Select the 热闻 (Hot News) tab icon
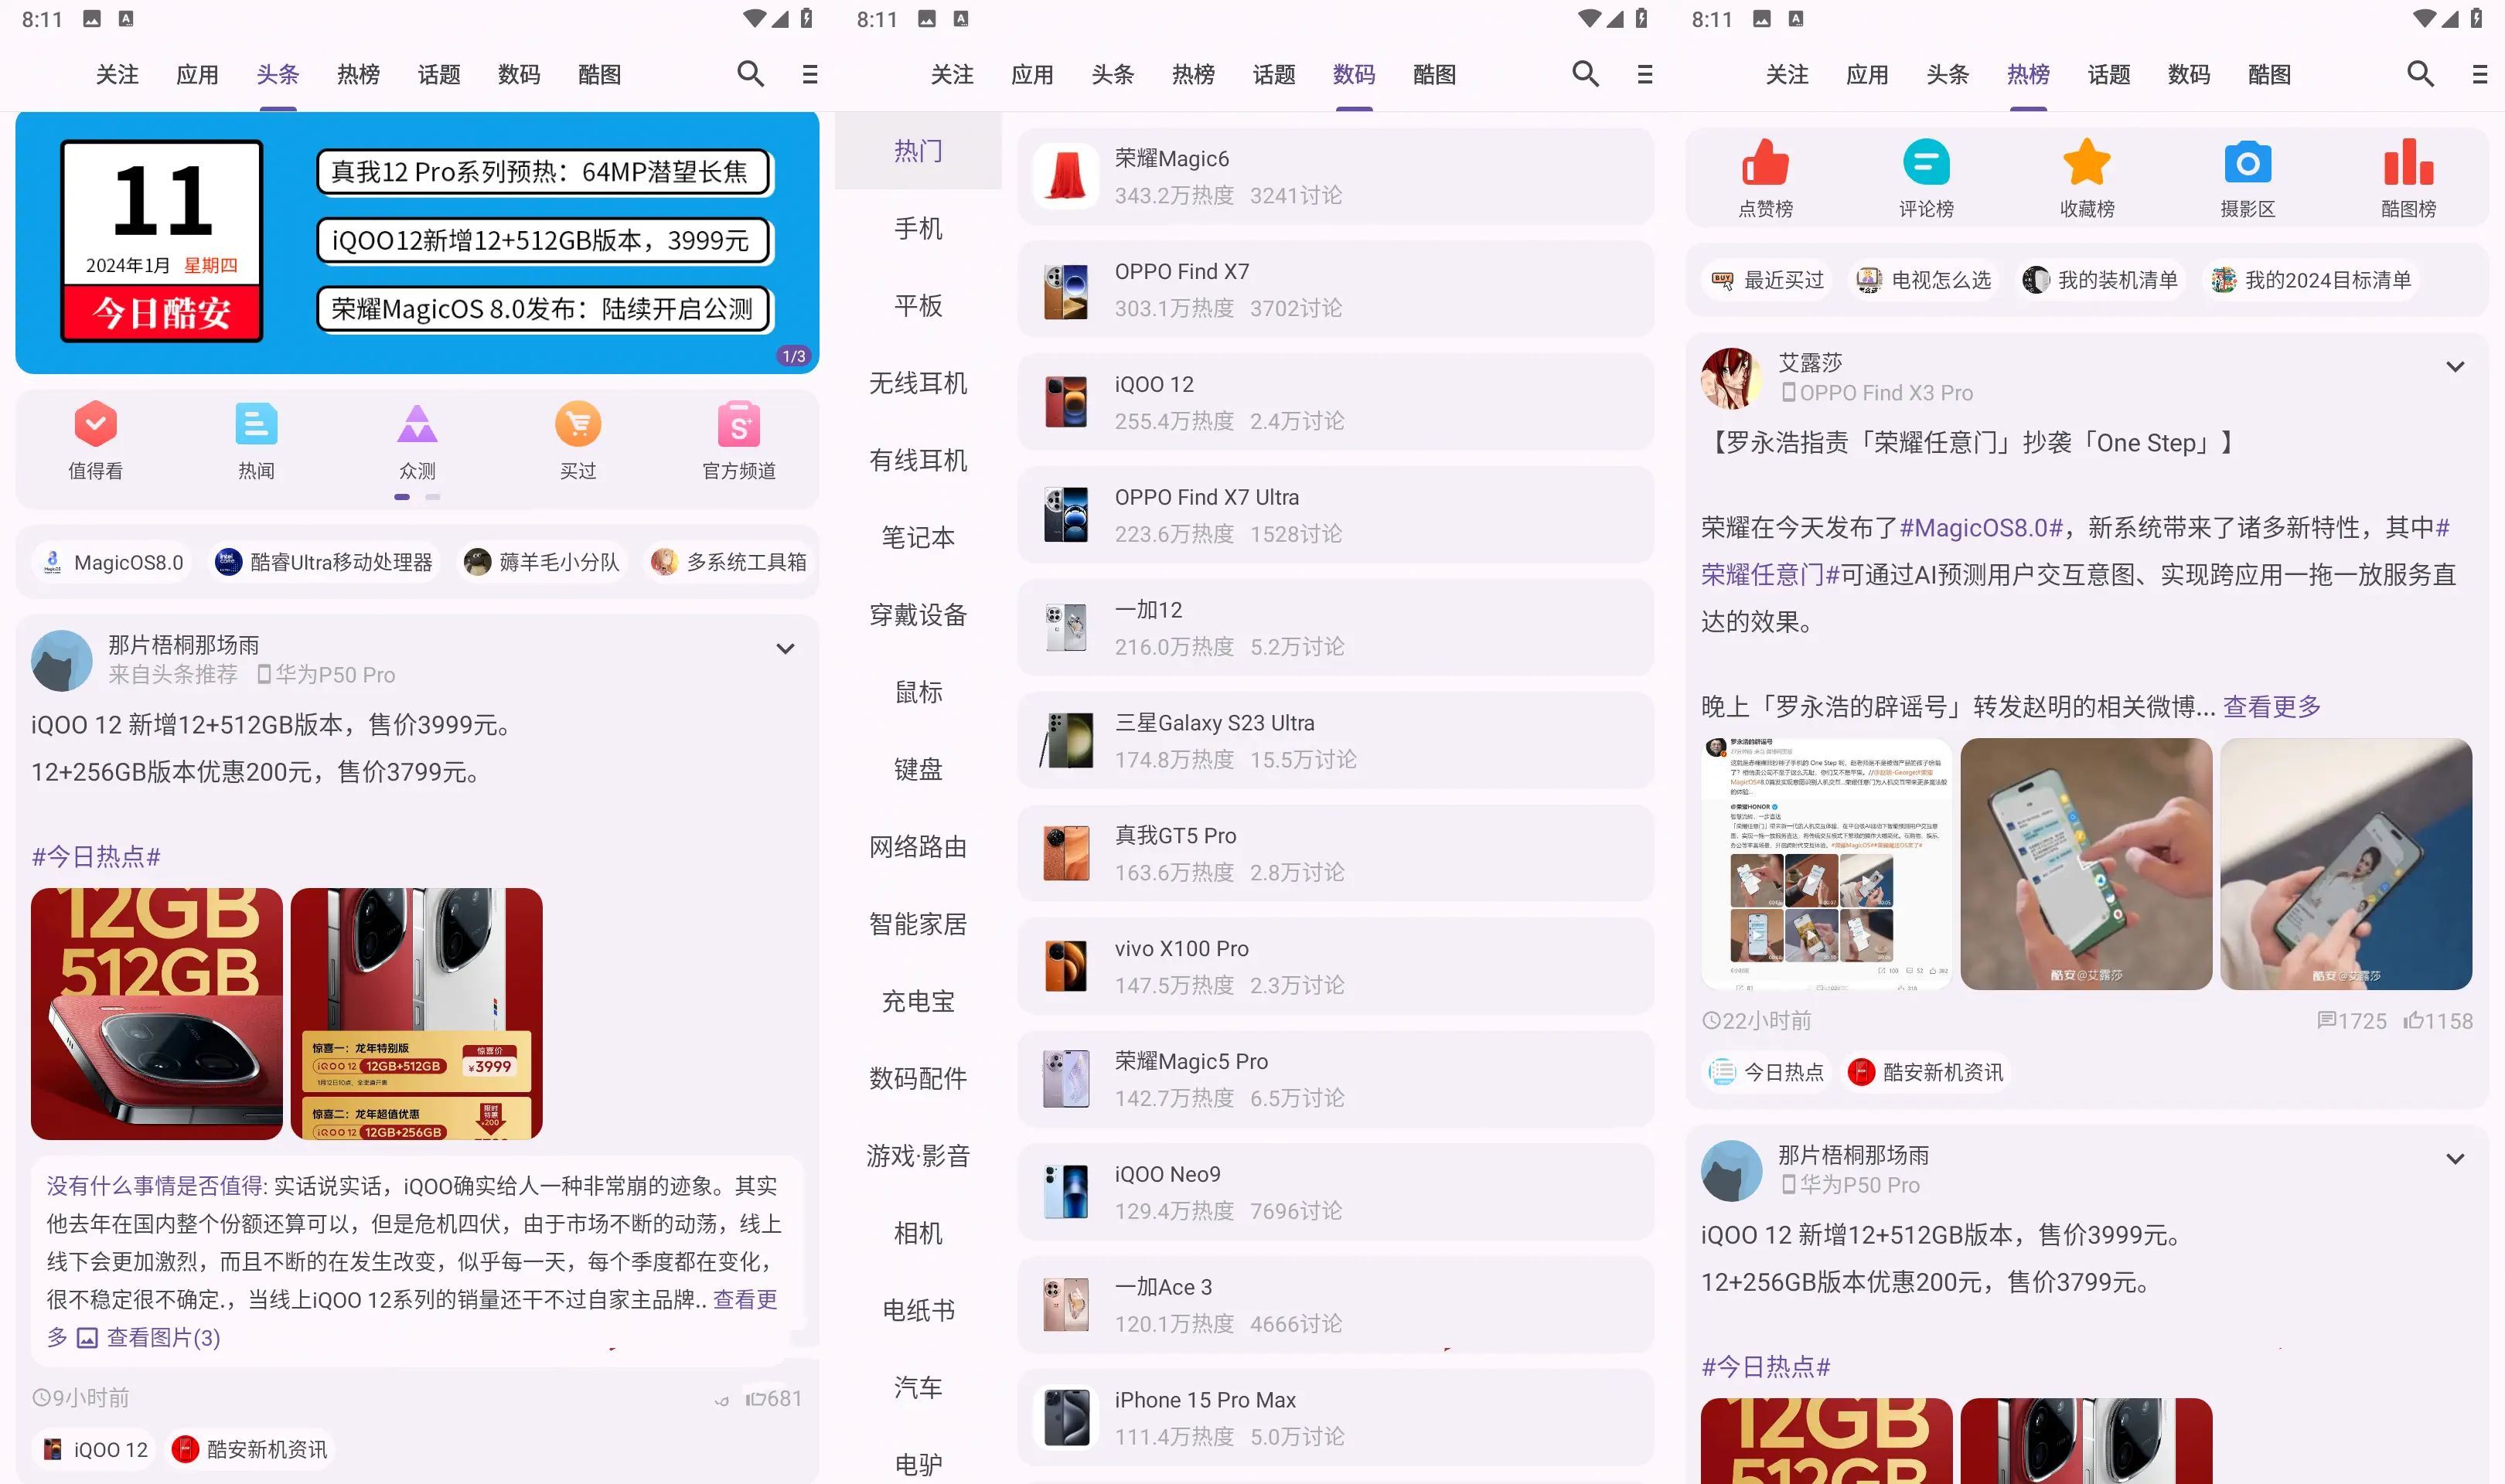The image size is (2505, 1484). click(256, 440)
